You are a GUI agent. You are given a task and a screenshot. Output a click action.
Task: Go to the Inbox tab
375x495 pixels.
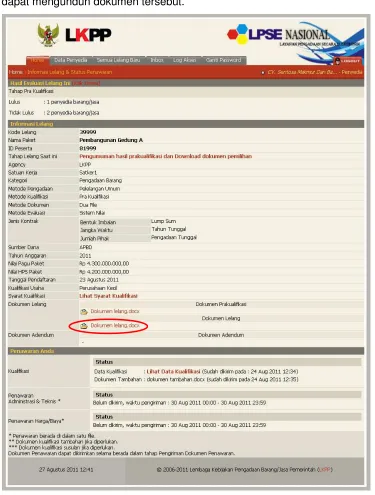(157, 60)
